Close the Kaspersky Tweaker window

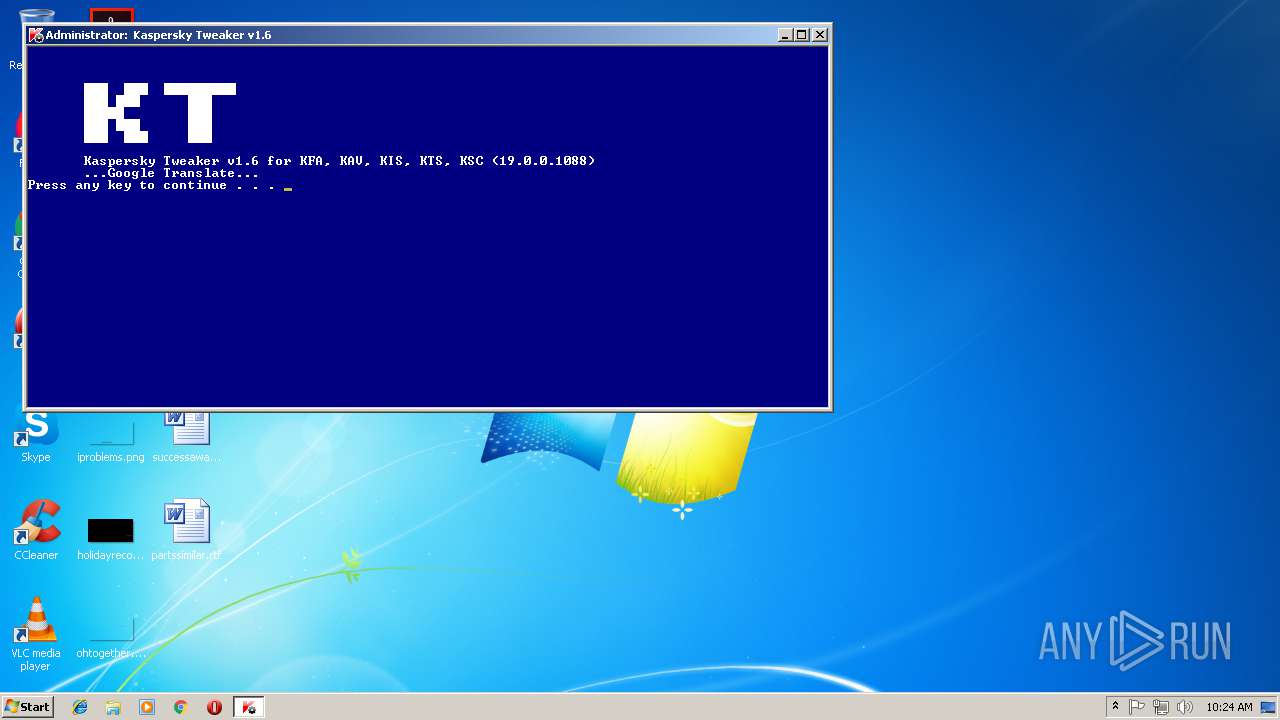[820, 35]
